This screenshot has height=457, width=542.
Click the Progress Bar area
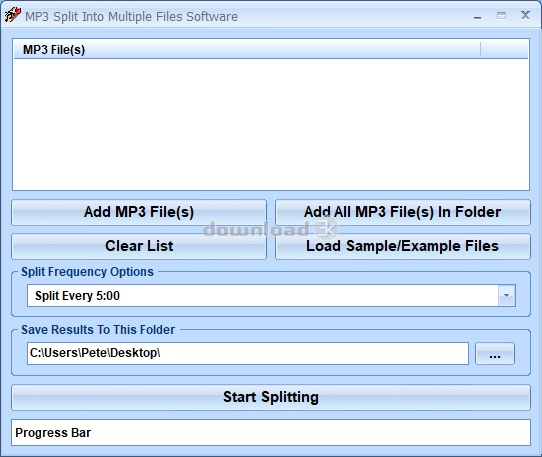(x=271, y=432)
